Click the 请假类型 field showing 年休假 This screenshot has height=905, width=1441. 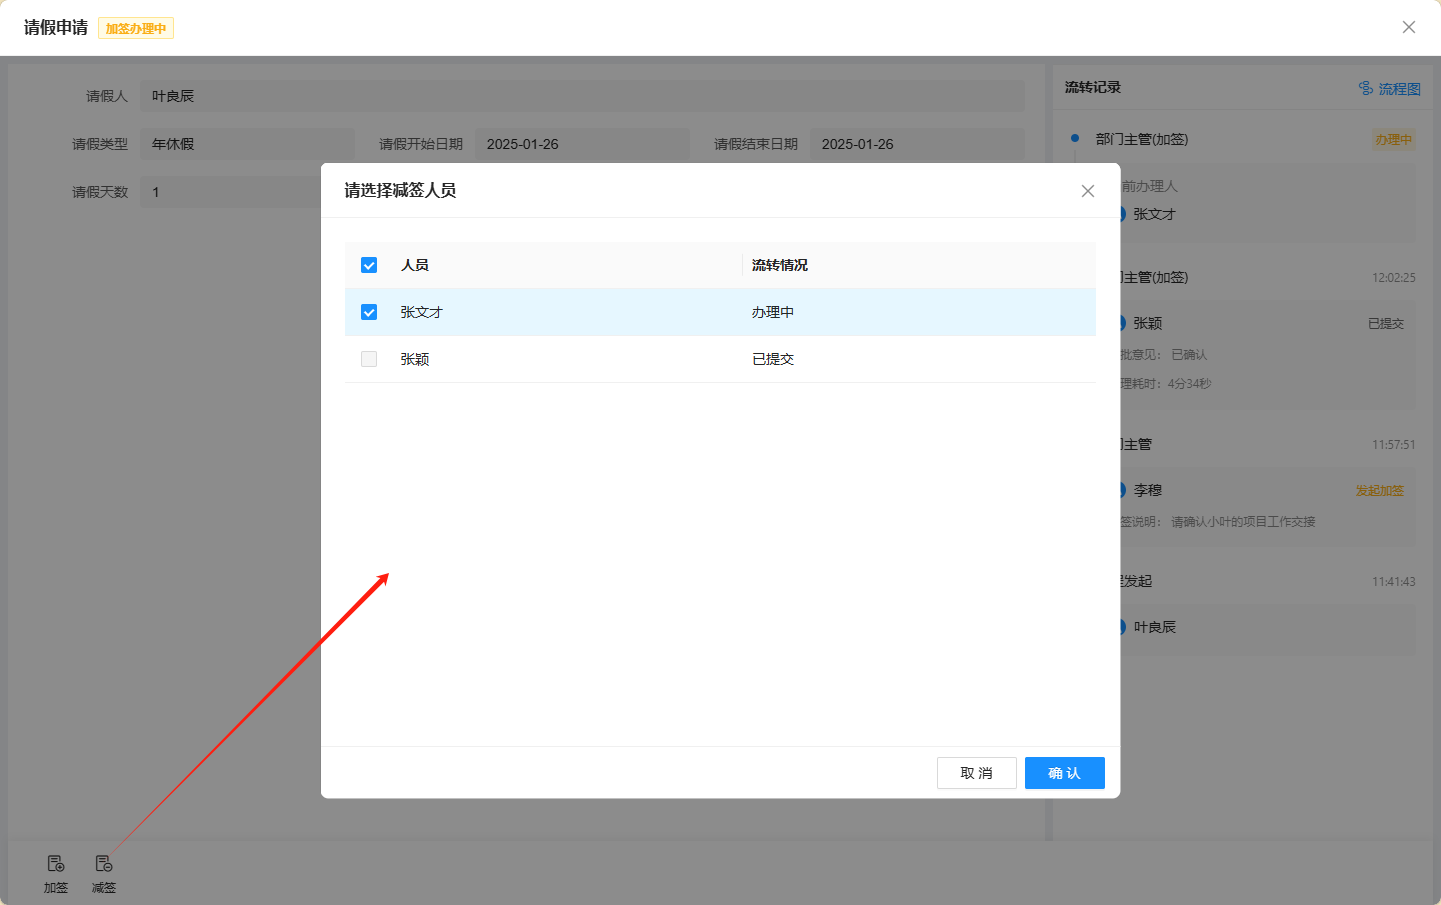246,144
